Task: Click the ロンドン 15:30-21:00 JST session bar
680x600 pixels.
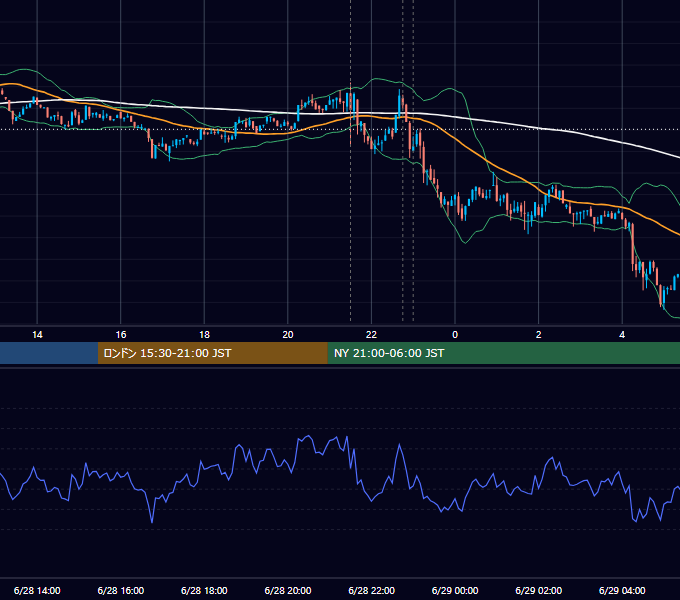Action: tap(212, 353)
